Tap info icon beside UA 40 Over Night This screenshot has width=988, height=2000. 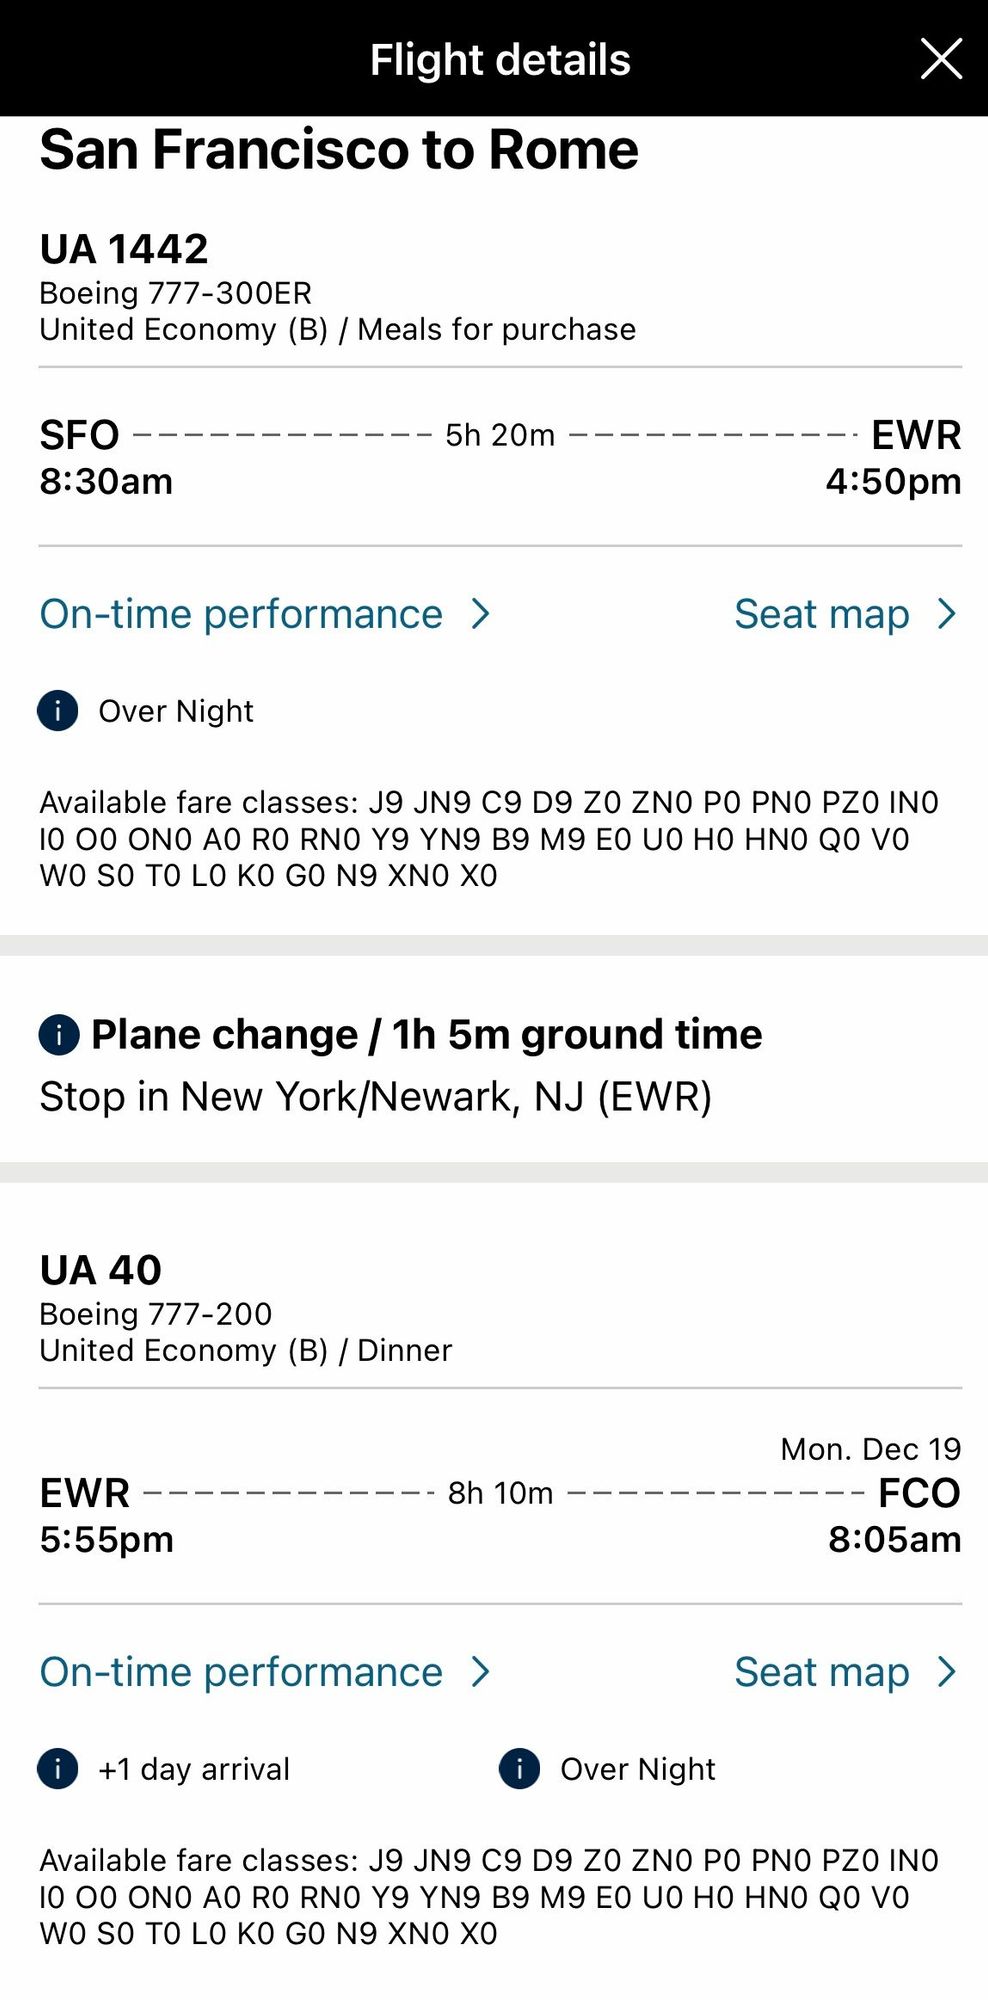[x=520, y=1769]
